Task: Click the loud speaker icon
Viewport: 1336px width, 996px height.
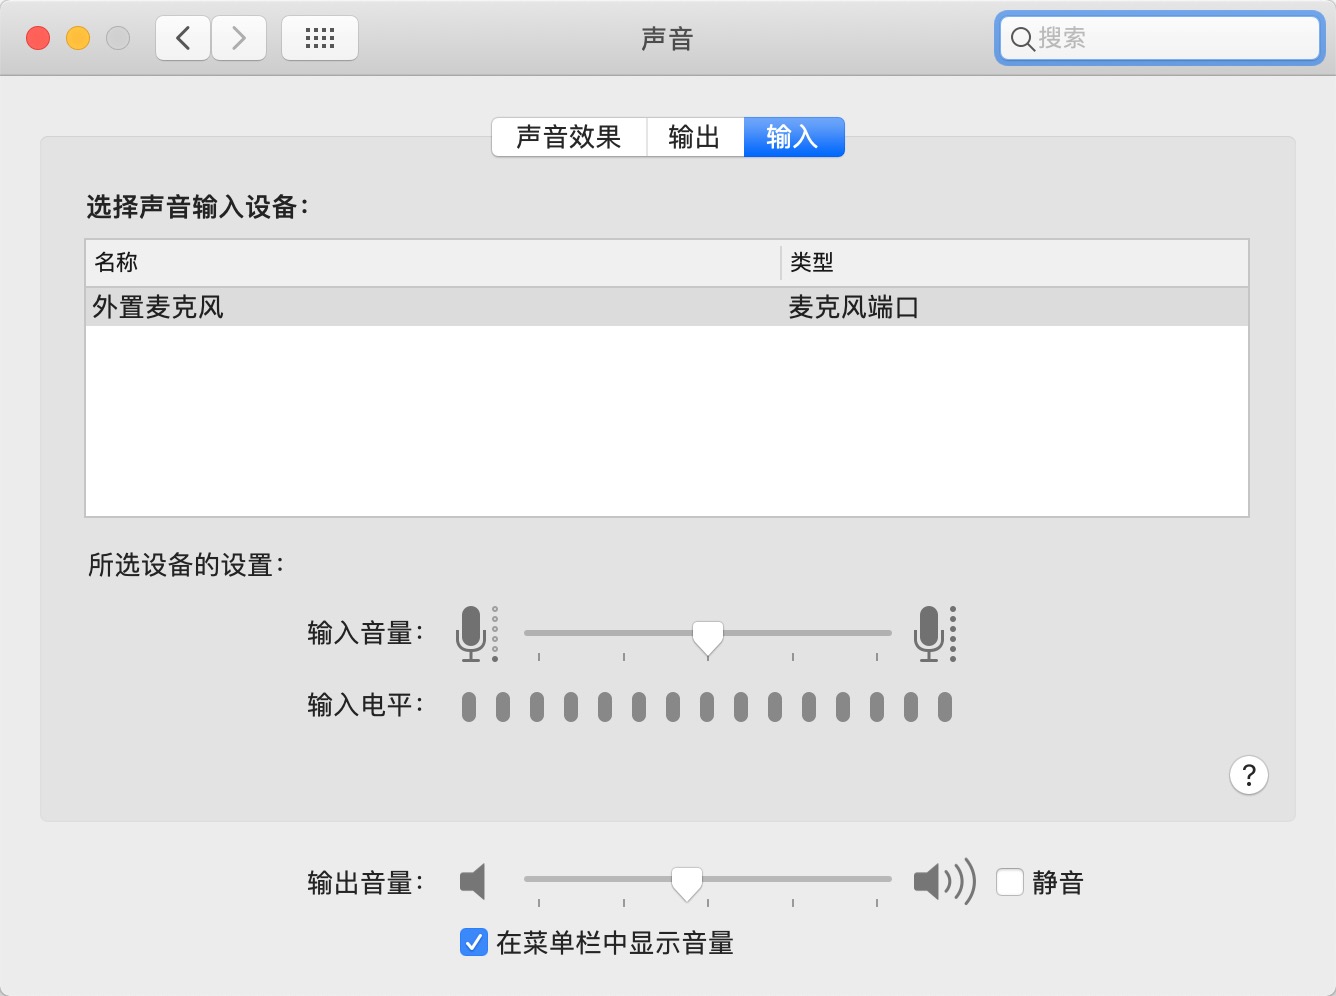Action: [x=943, y=882]
